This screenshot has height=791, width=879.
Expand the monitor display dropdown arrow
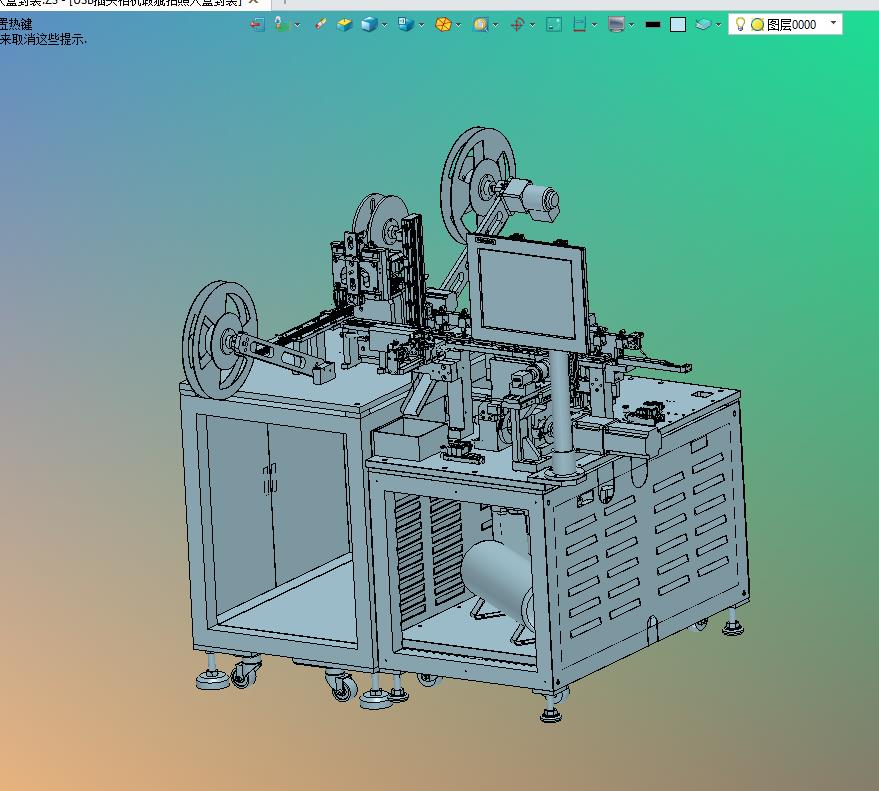coord(631,25)
